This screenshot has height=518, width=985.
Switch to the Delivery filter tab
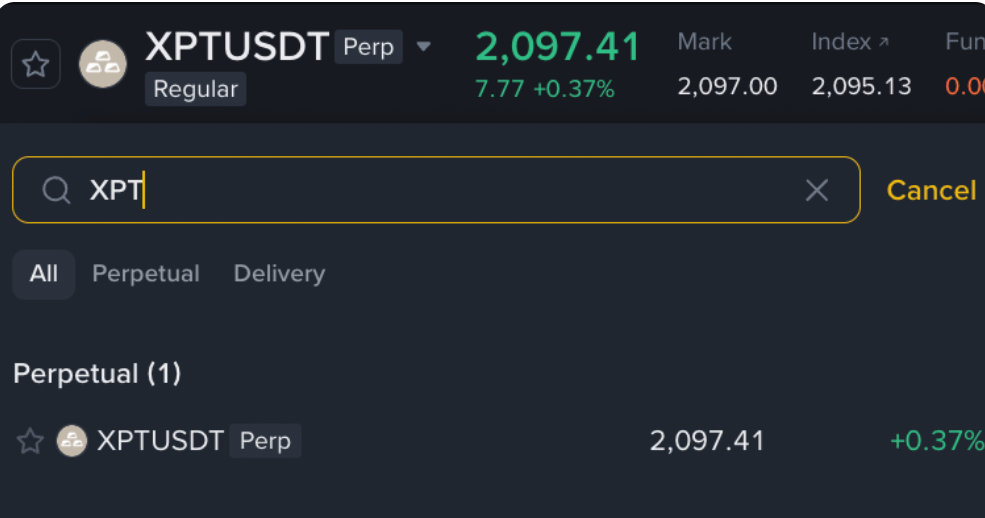tap(279, 274)
